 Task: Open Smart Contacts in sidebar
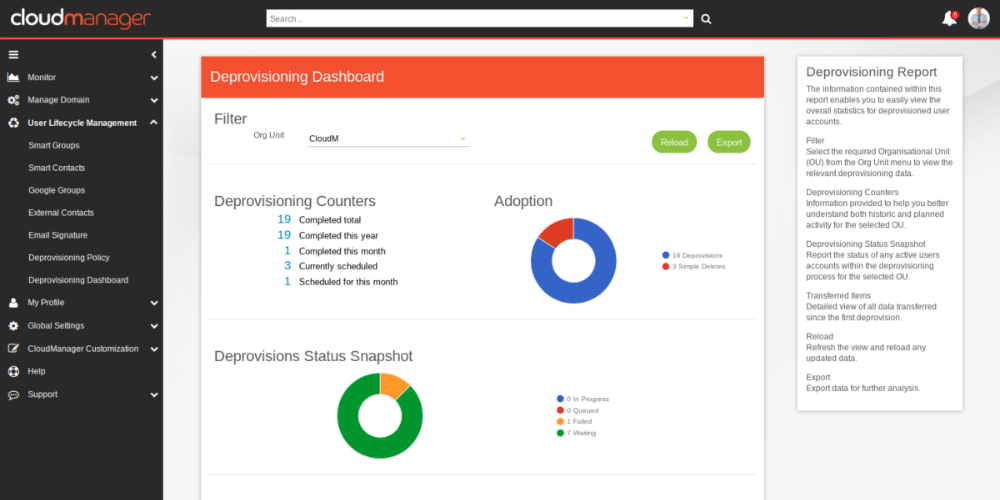point(57,168)
